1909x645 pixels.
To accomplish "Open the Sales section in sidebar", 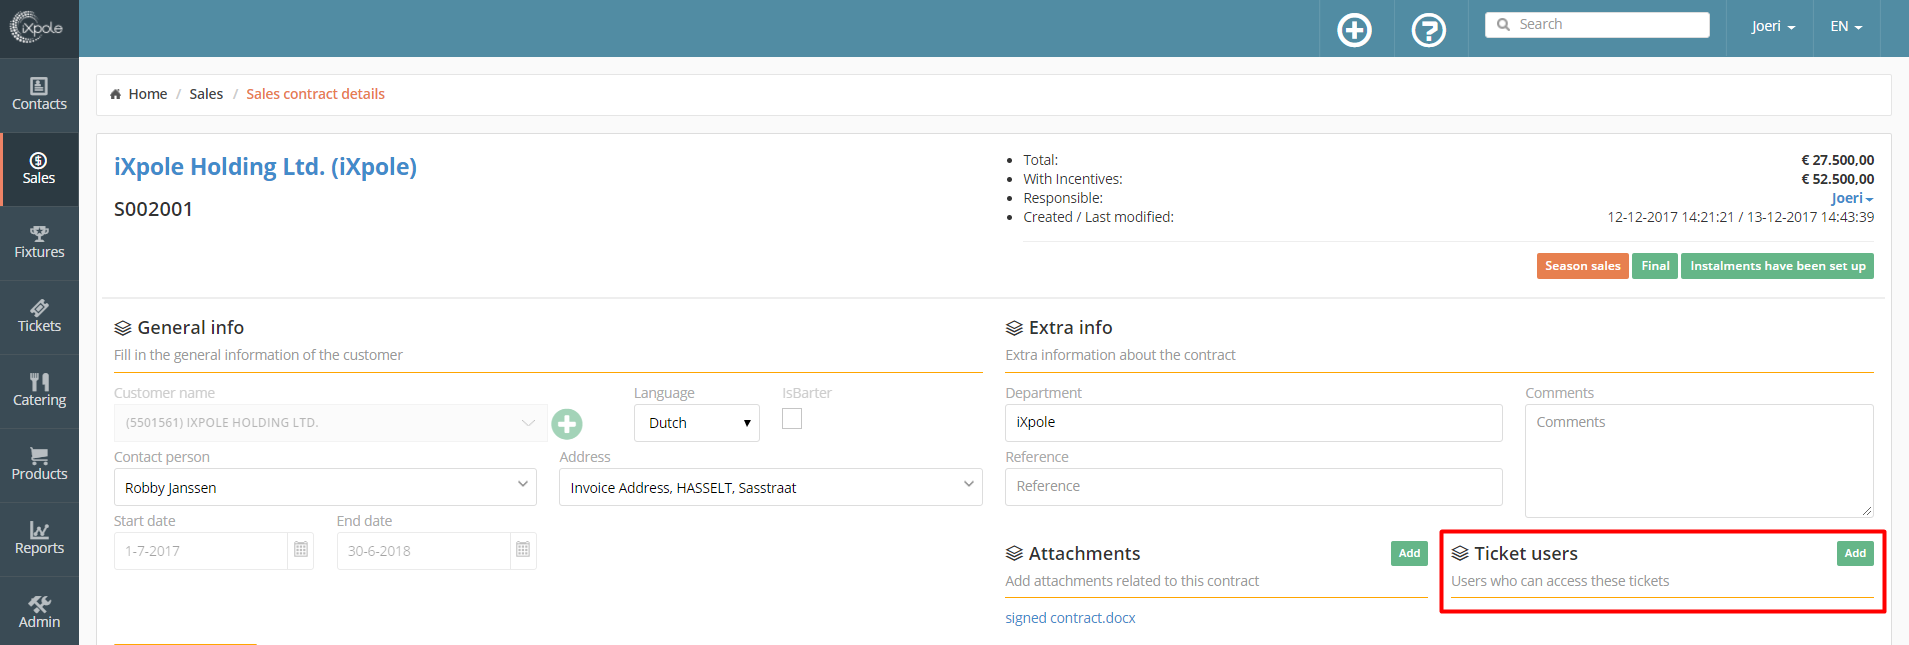I will pyautogui.click(x=39, y=169).
